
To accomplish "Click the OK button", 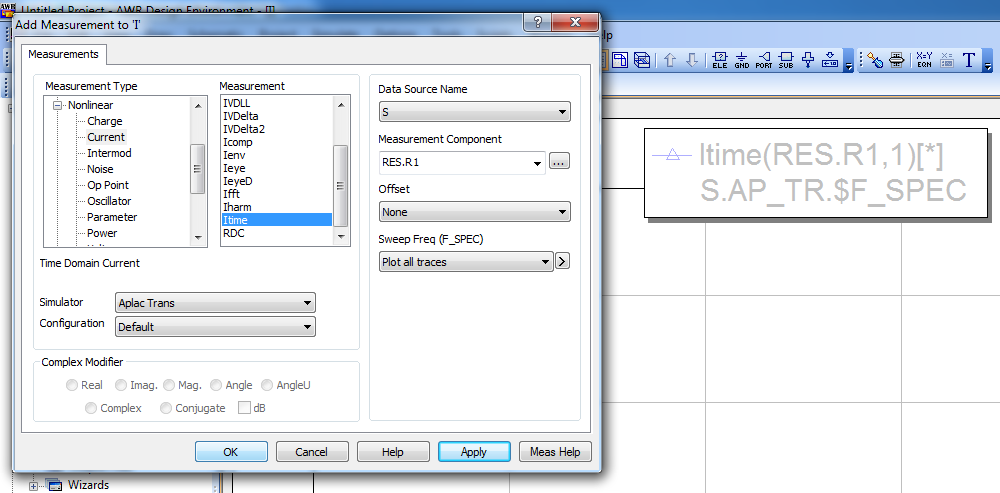I will [x=231, y=452].
